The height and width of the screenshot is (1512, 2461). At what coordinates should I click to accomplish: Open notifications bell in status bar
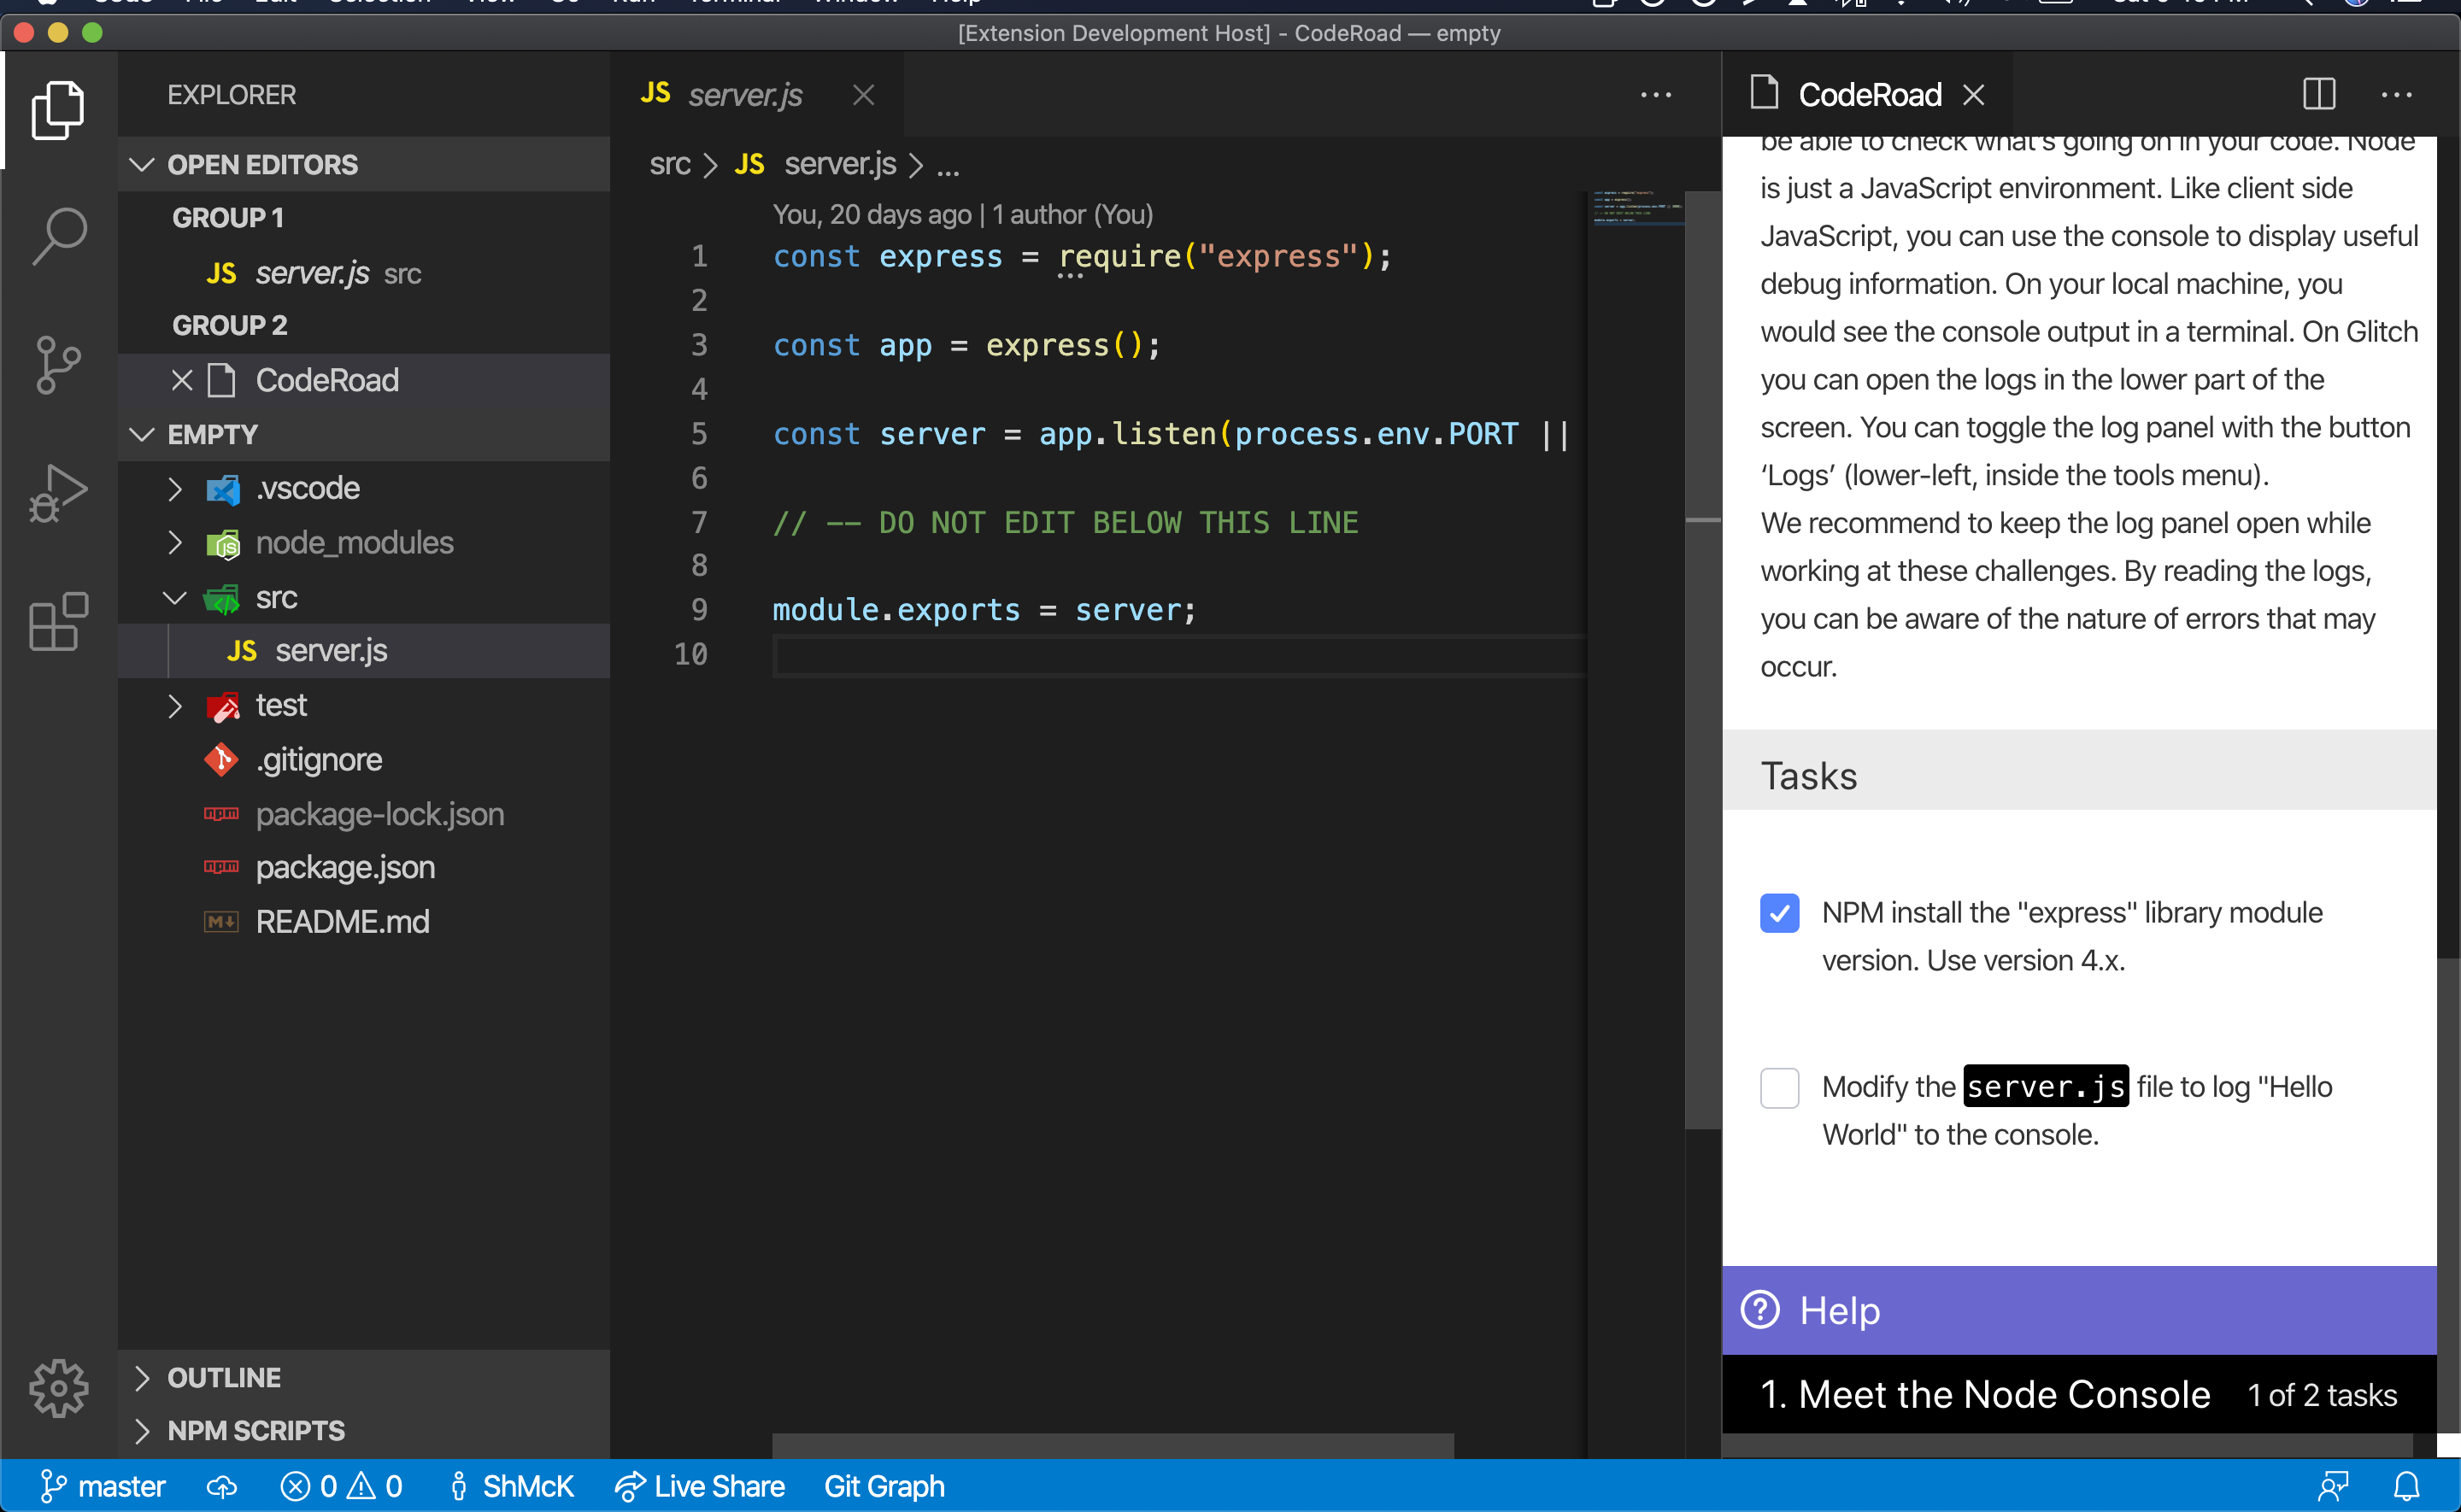(x=2407, y=1486)
